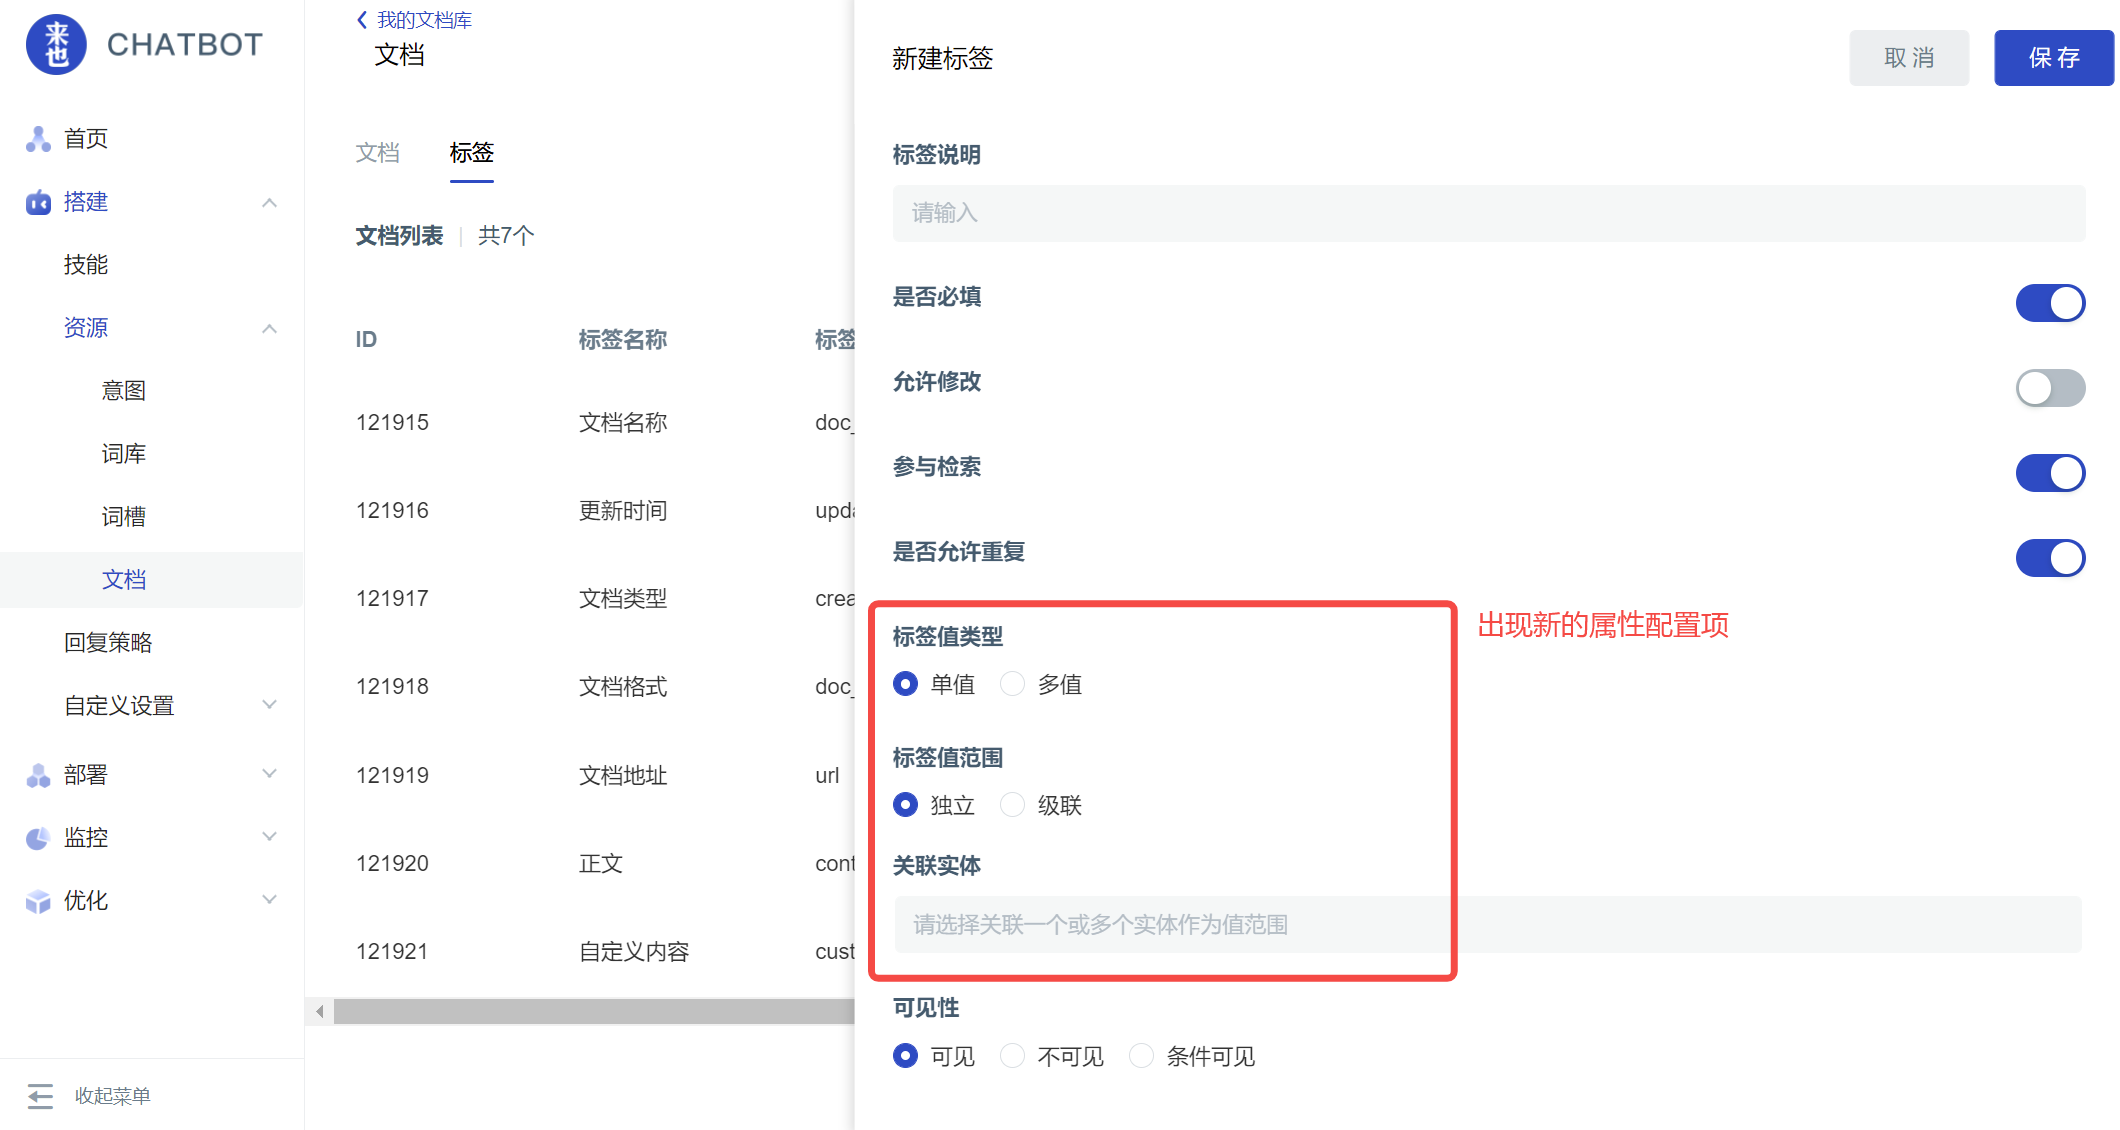
Task: Click row ID 121918
Action: pos(392,687)
